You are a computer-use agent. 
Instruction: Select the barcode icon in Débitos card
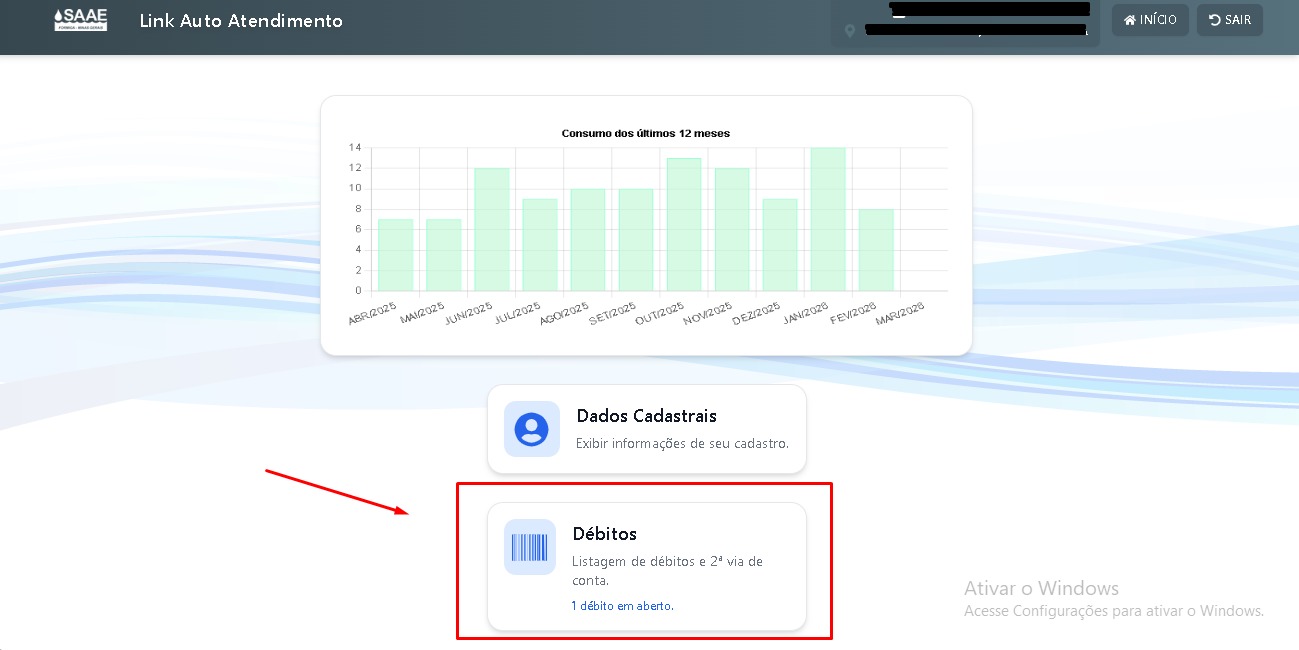pyautogui.click(x=530, y=547)
